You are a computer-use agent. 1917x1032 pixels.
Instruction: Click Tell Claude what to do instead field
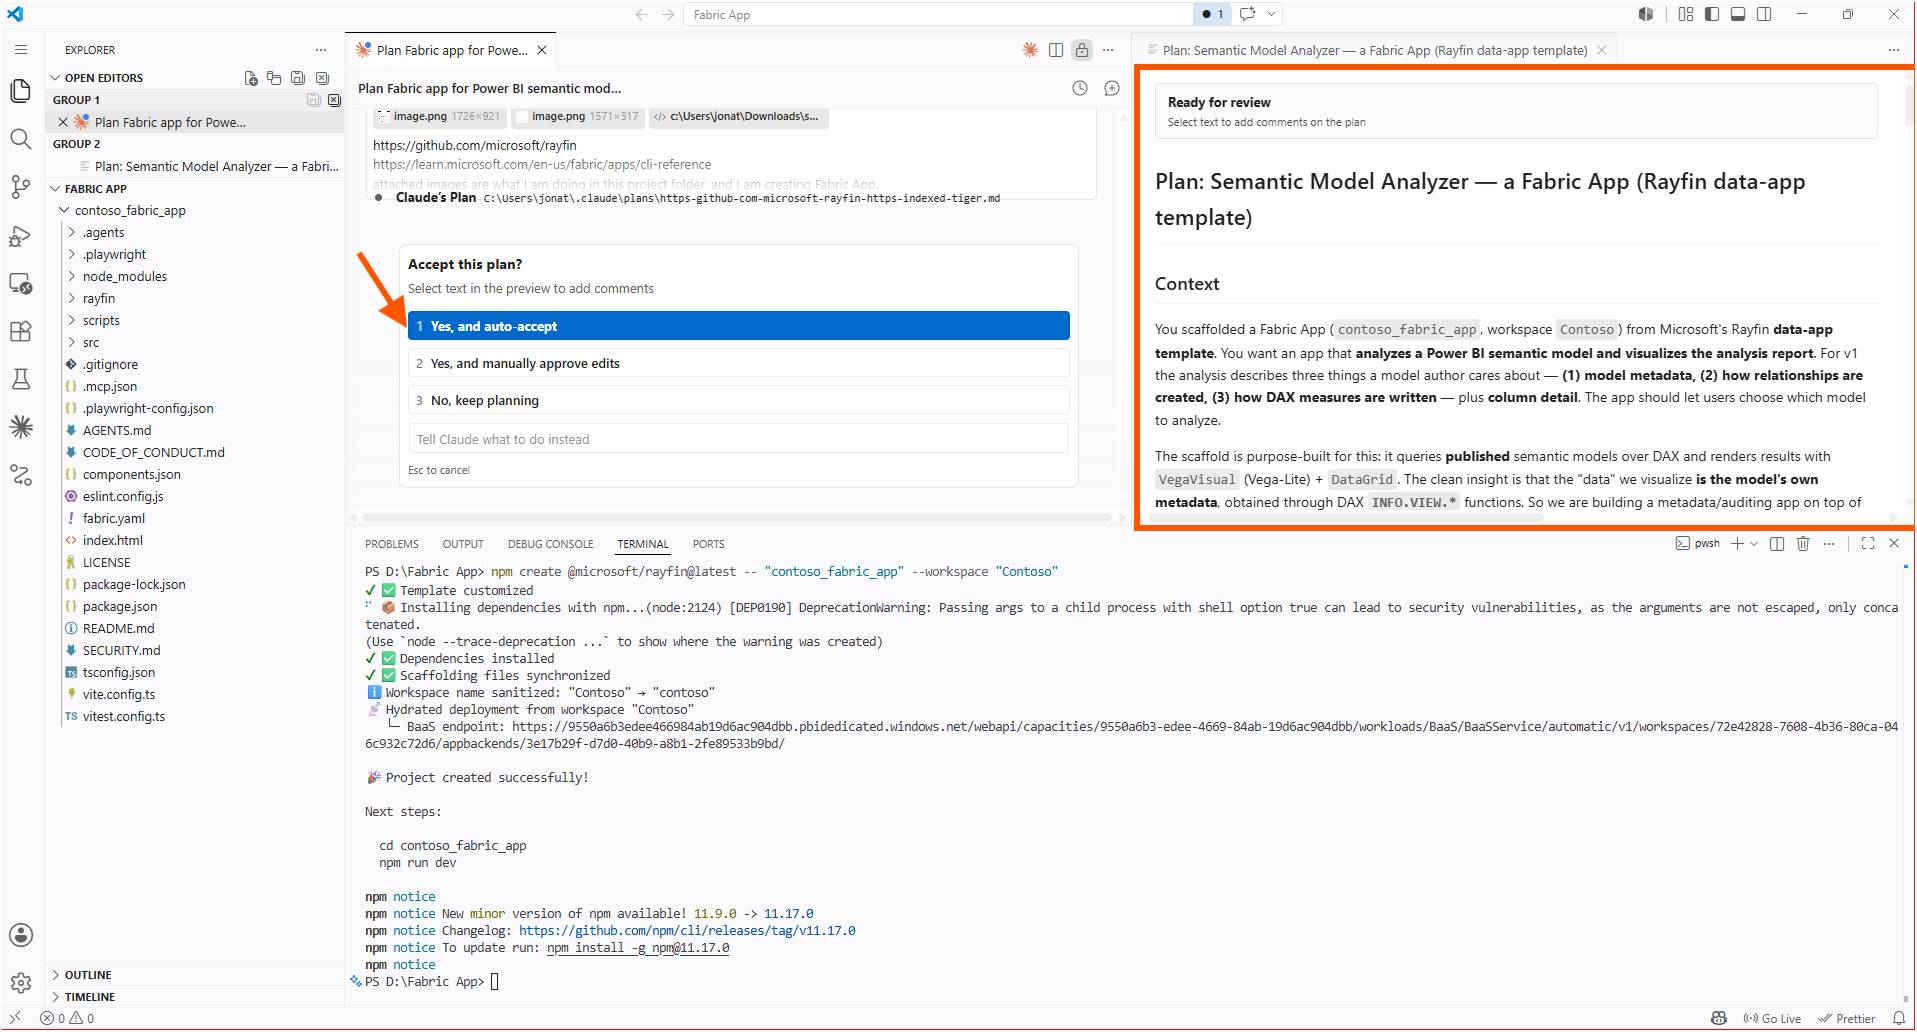[739, 439]
